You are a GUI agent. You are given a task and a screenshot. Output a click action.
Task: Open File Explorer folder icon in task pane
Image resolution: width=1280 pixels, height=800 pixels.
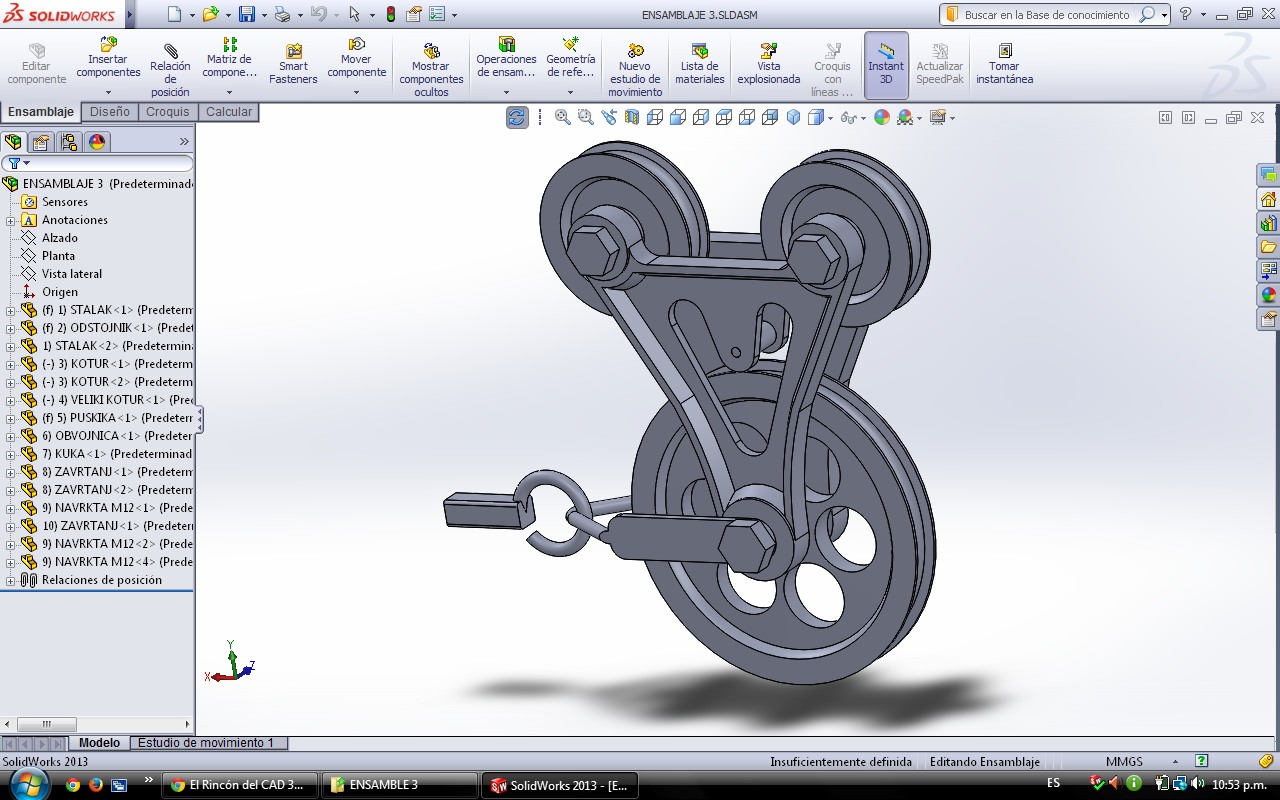pos(1268,247)
